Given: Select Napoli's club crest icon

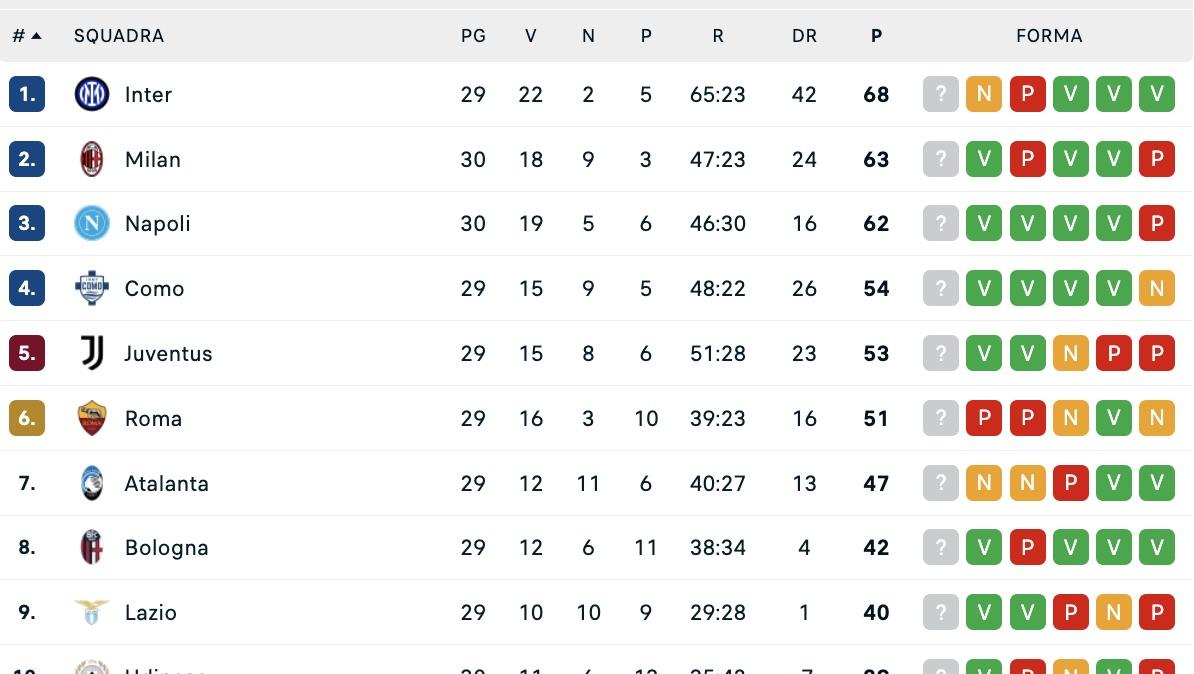Looking at the screenshot, I should tap(91, 223).
